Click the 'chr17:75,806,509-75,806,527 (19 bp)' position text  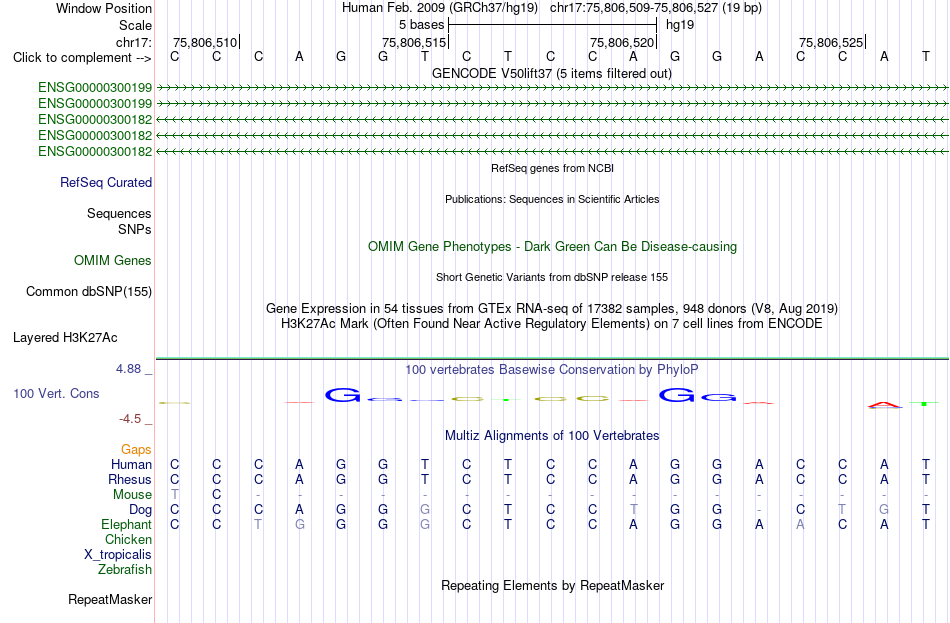pyautogui.click(x=656, y=8)
